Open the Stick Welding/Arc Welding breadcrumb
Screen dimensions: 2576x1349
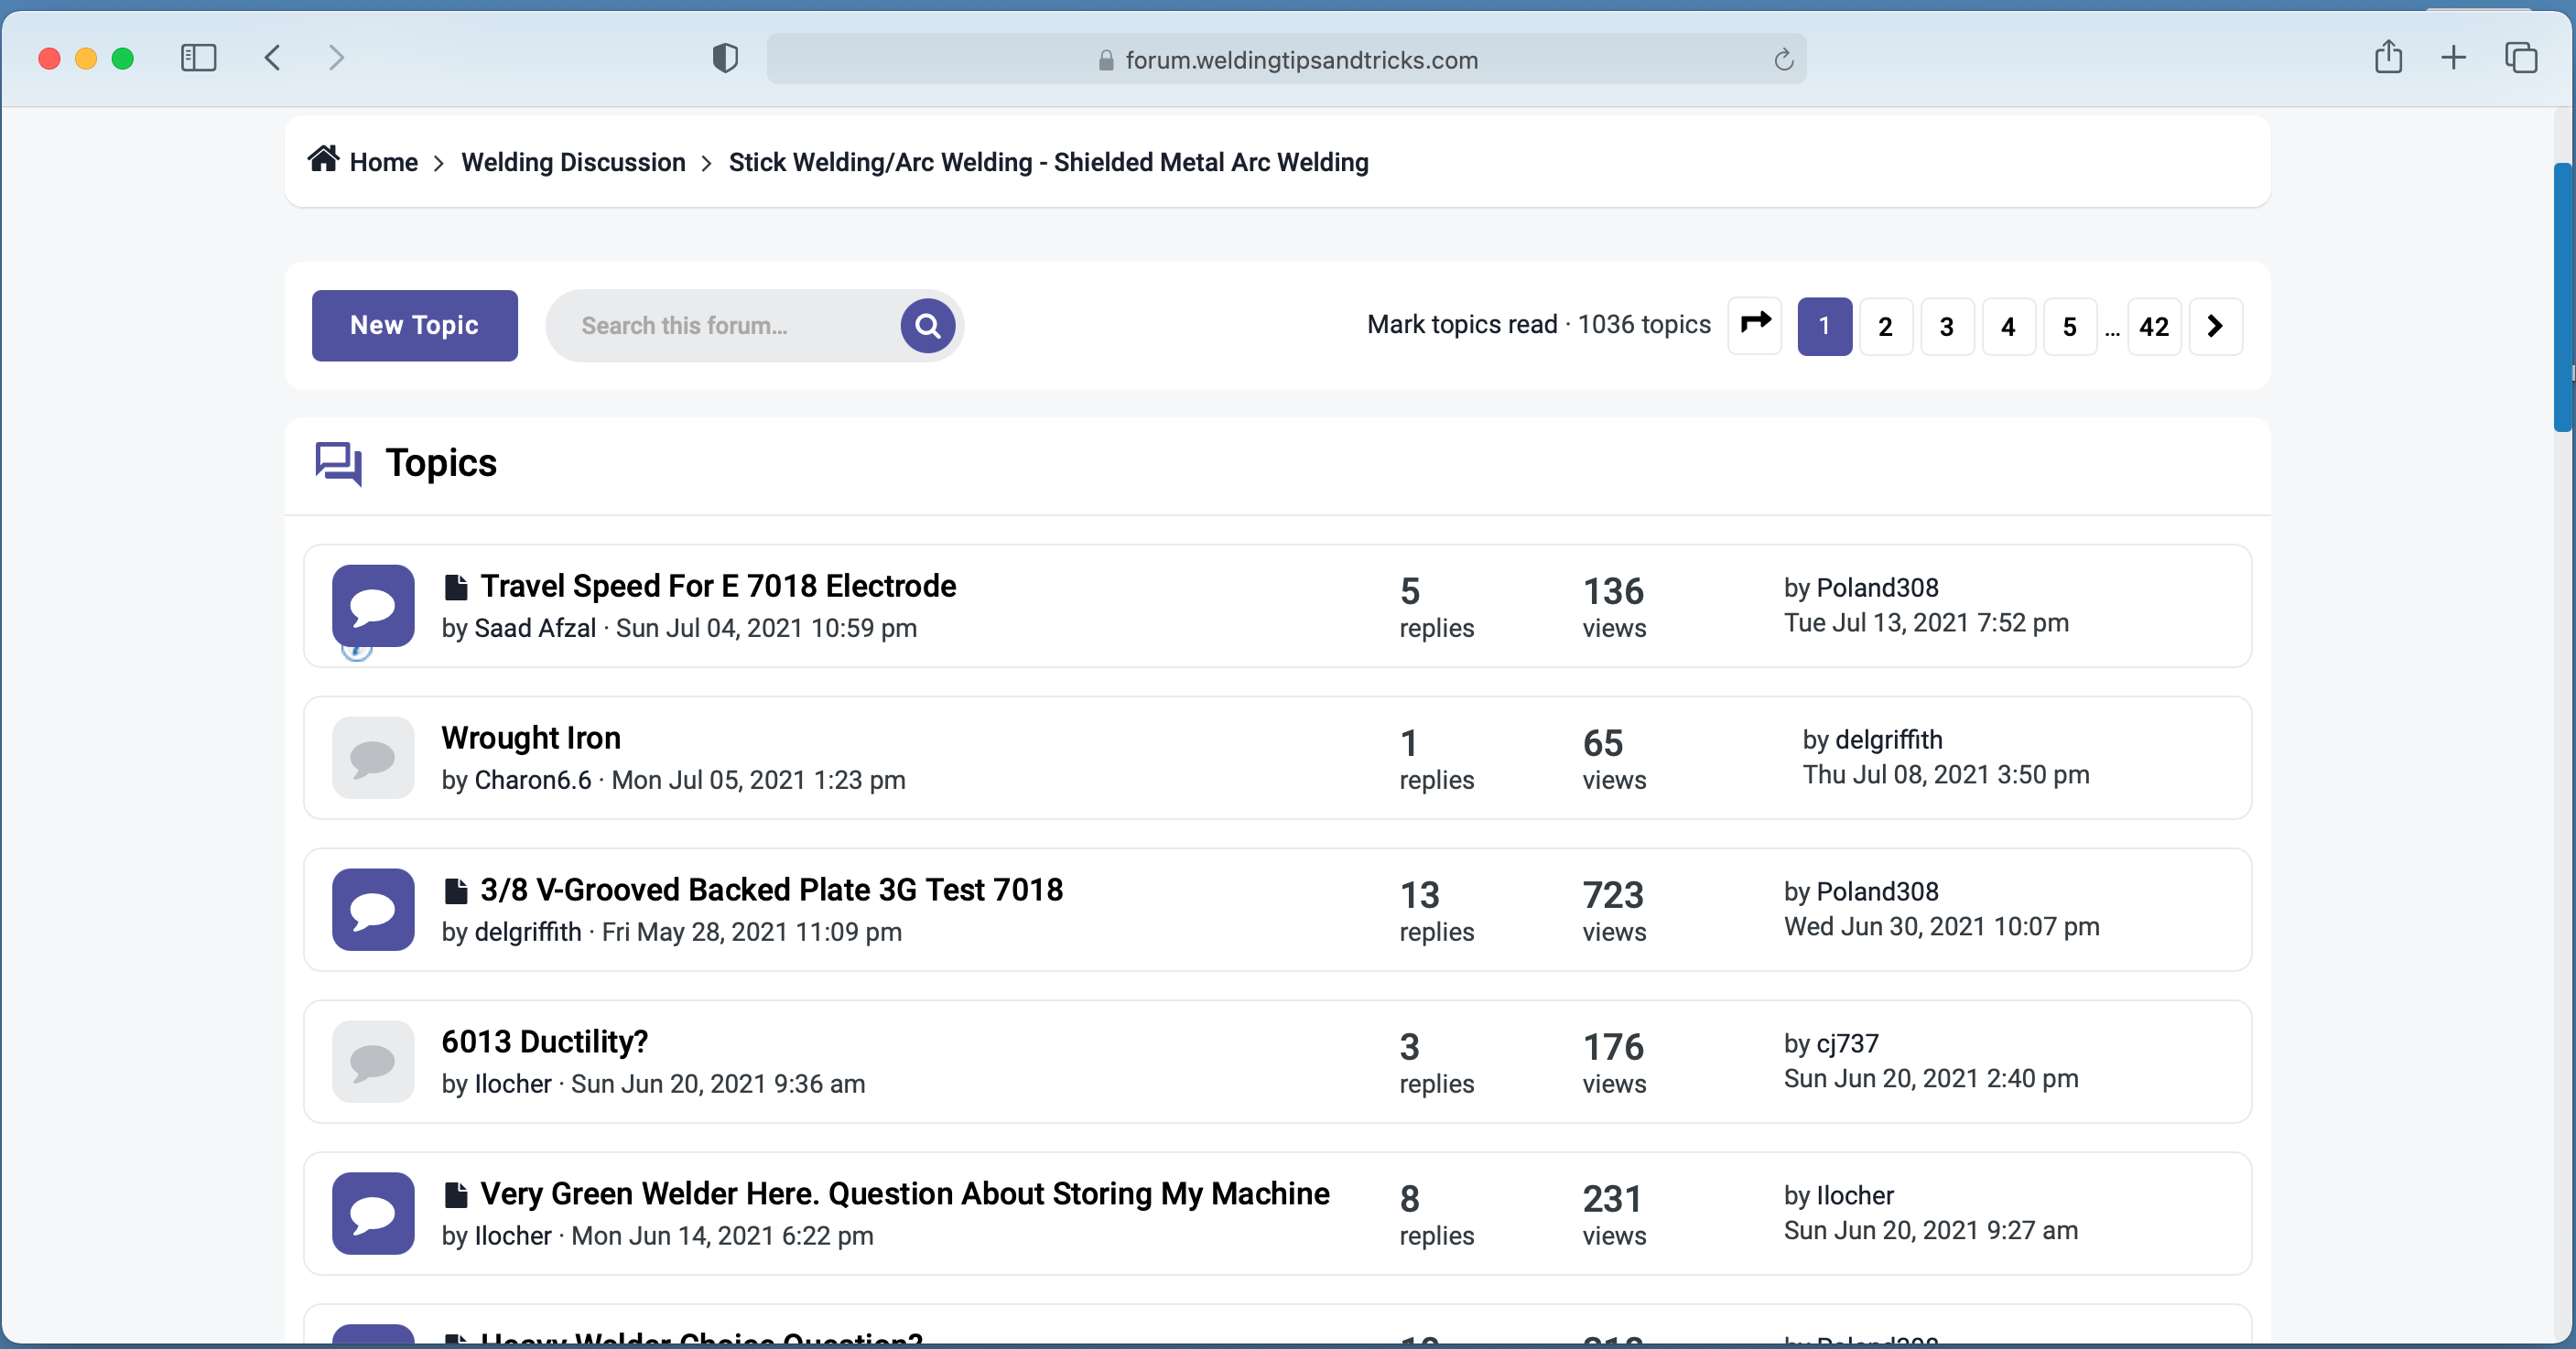click(1048, 162)
